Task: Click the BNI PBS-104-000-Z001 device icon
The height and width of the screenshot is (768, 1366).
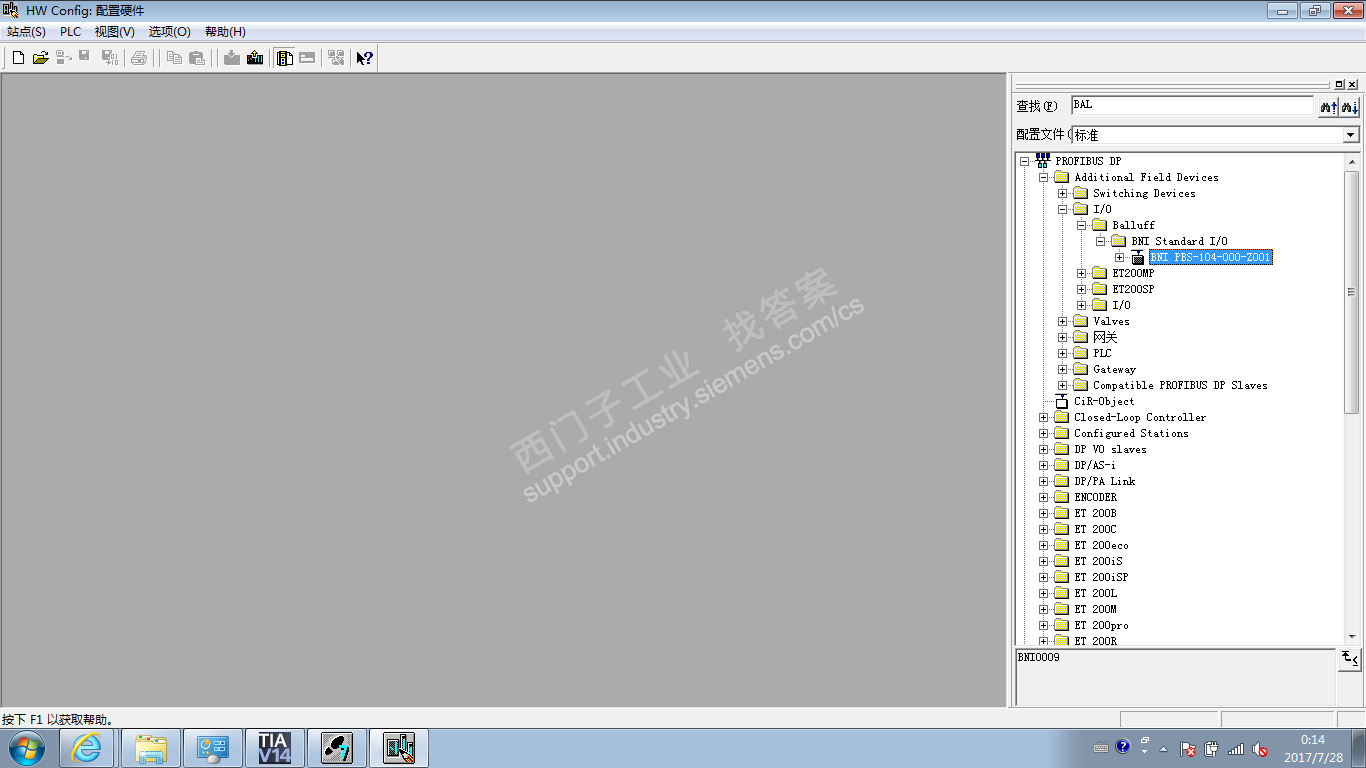Action: (1138, 257)
